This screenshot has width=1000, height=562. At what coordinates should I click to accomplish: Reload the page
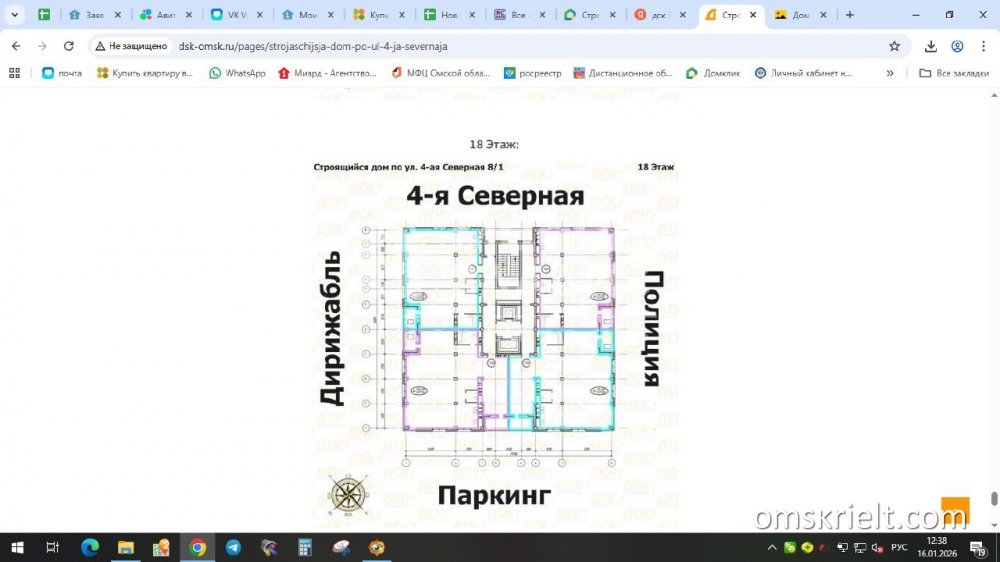pyautogui.click(x=68, y=46)
